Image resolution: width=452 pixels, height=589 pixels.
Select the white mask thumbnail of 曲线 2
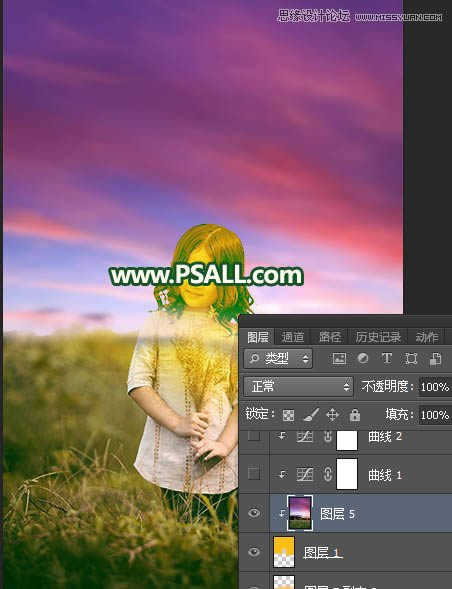pos(347,440)
